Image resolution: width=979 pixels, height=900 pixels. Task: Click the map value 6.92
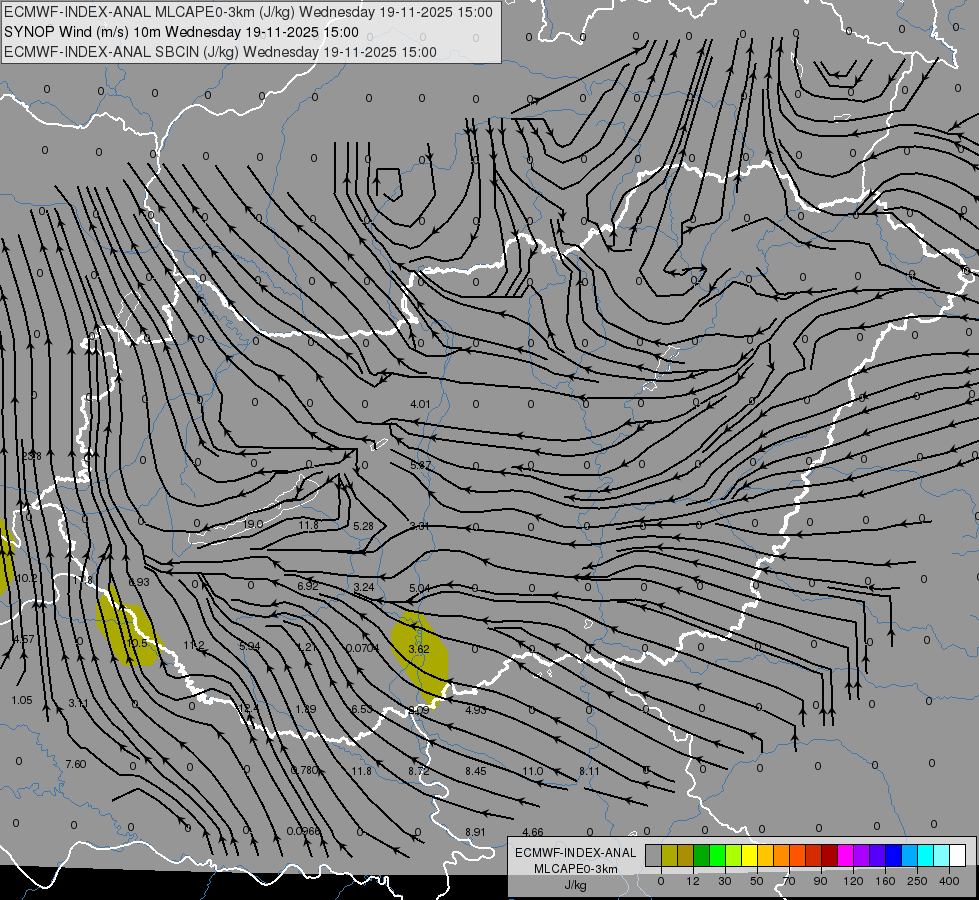pos(308,586)
